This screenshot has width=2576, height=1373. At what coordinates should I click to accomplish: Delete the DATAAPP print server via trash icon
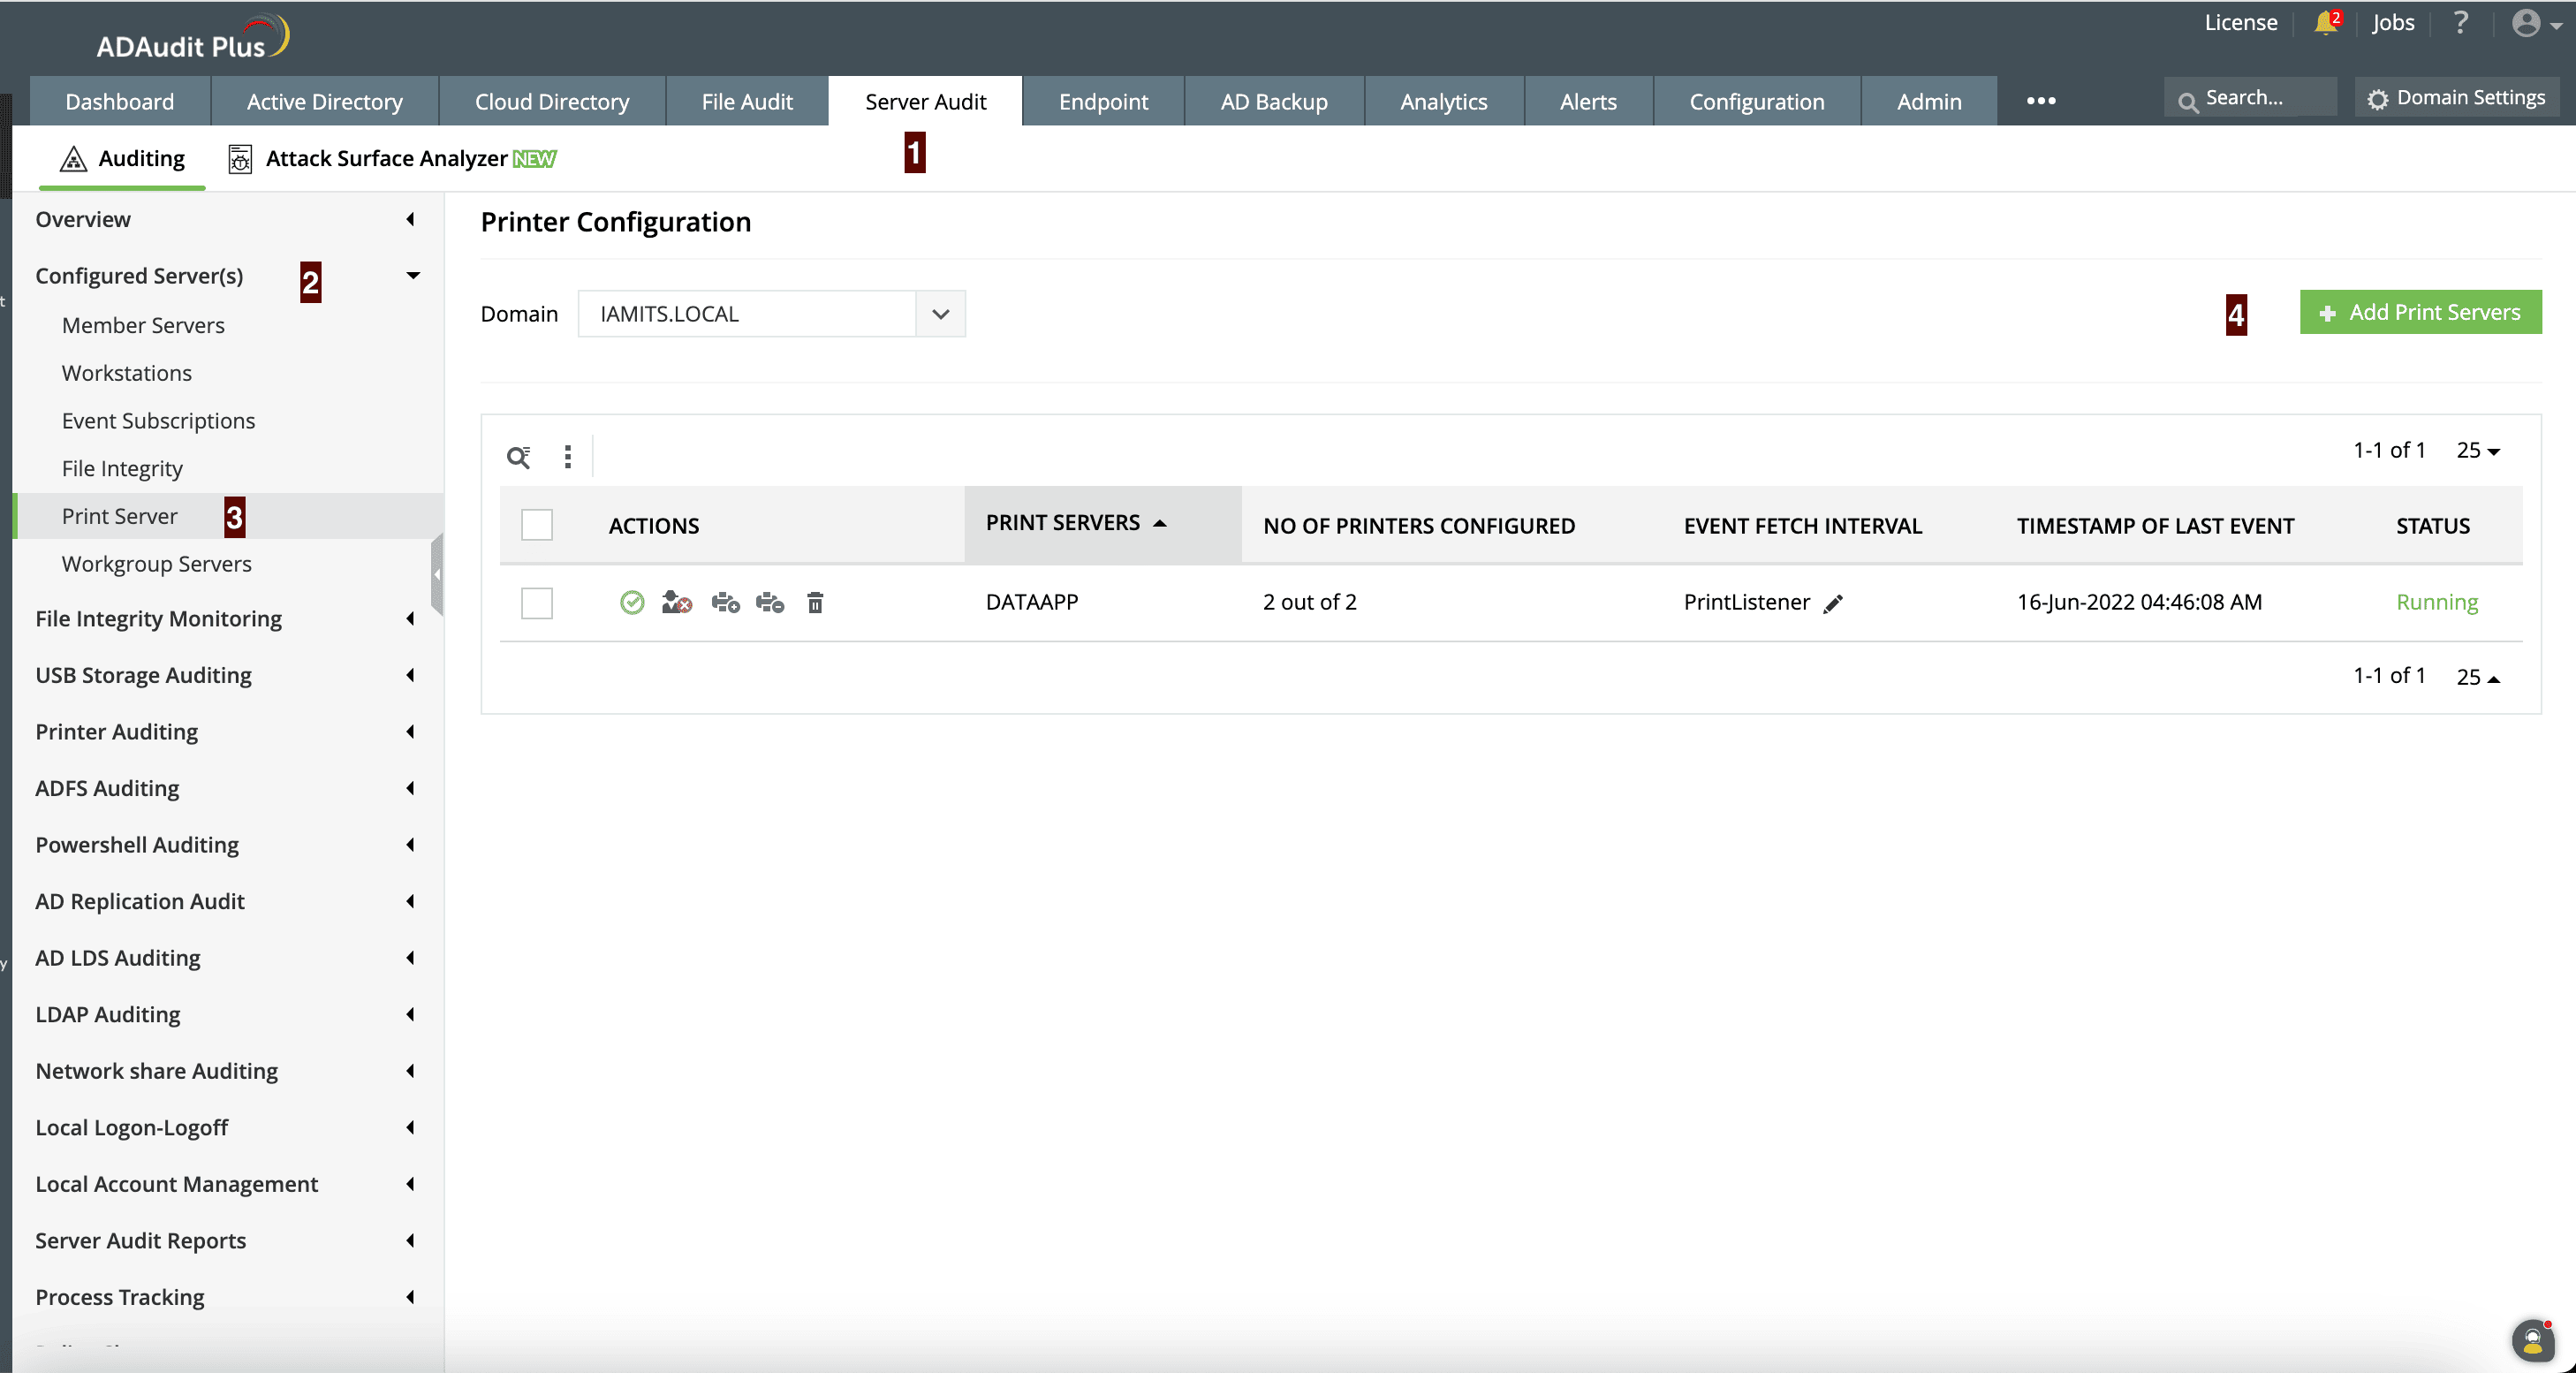[815, 603]
